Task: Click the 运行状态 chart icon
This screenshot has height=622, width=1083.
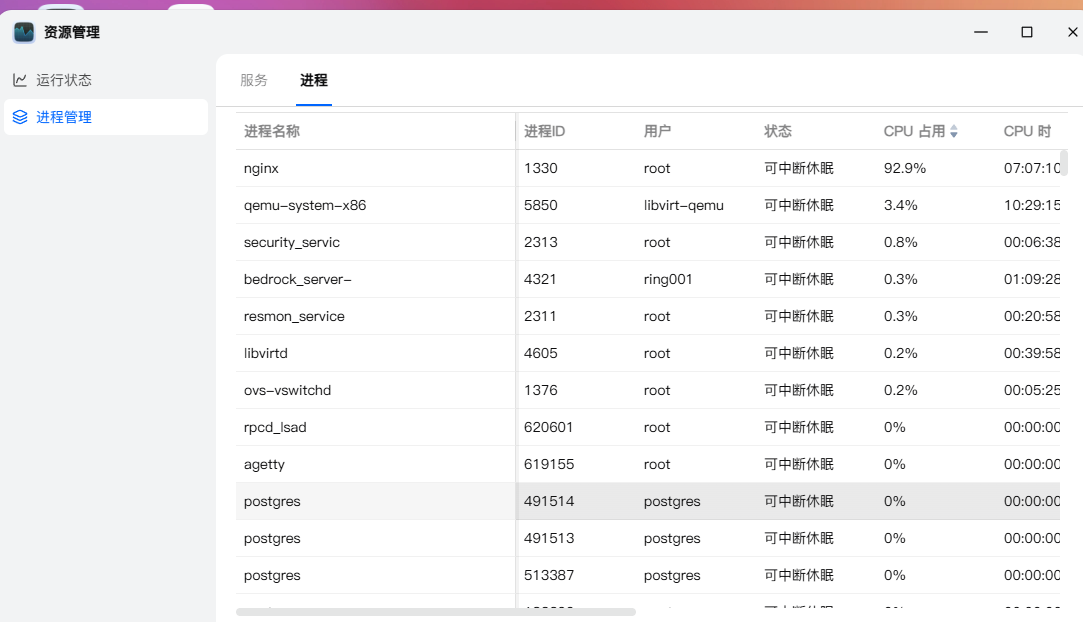Action: (20, 80)
